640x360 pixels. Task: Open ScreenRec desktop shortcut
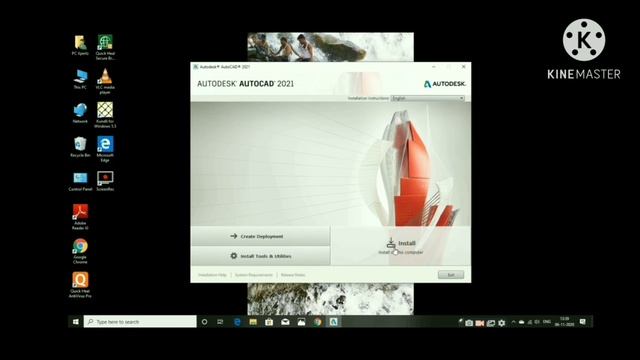click(x=105, y=181)
